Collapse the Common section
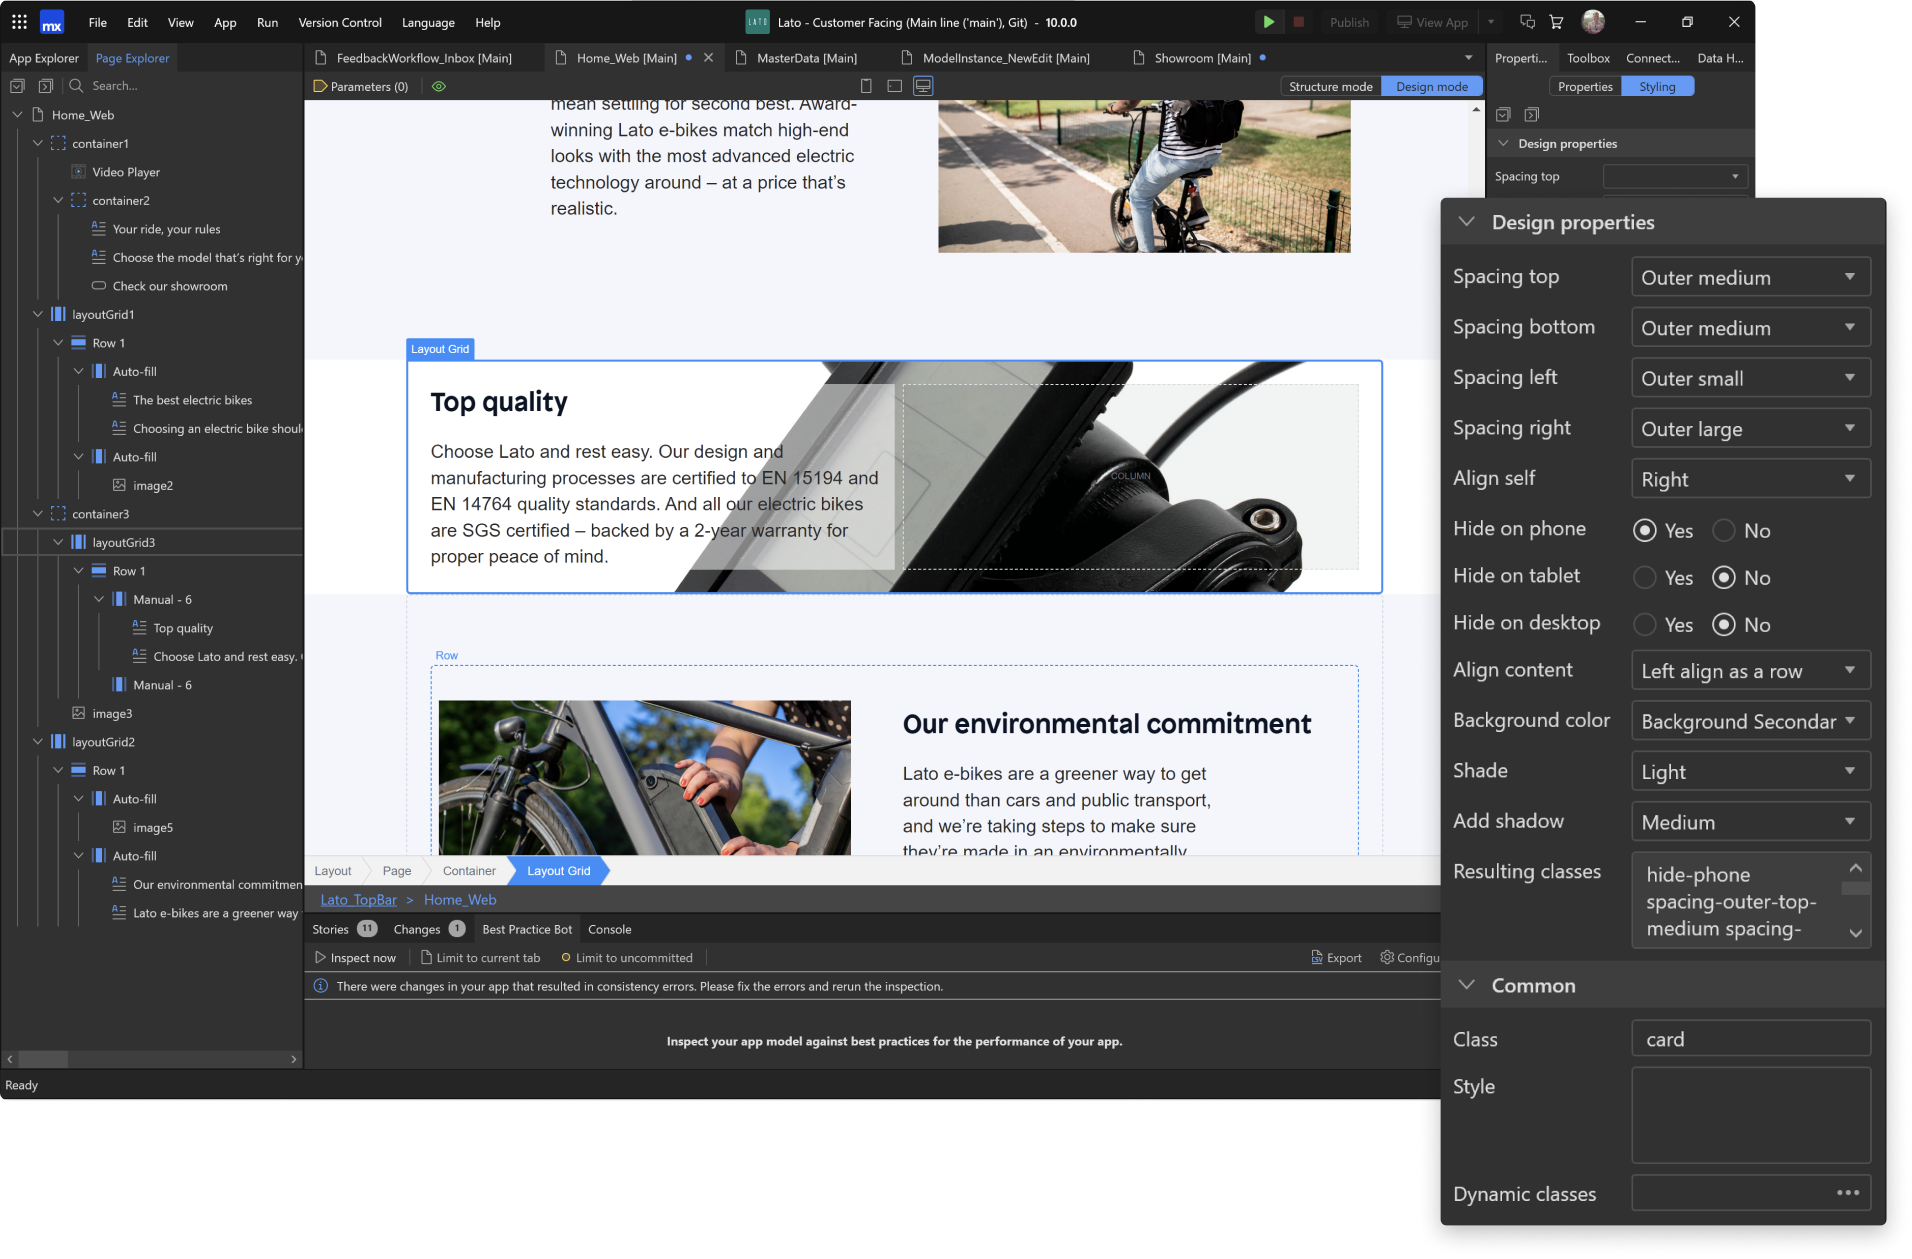This screenshot has height=1259, width=1912. click(1466, 985)
